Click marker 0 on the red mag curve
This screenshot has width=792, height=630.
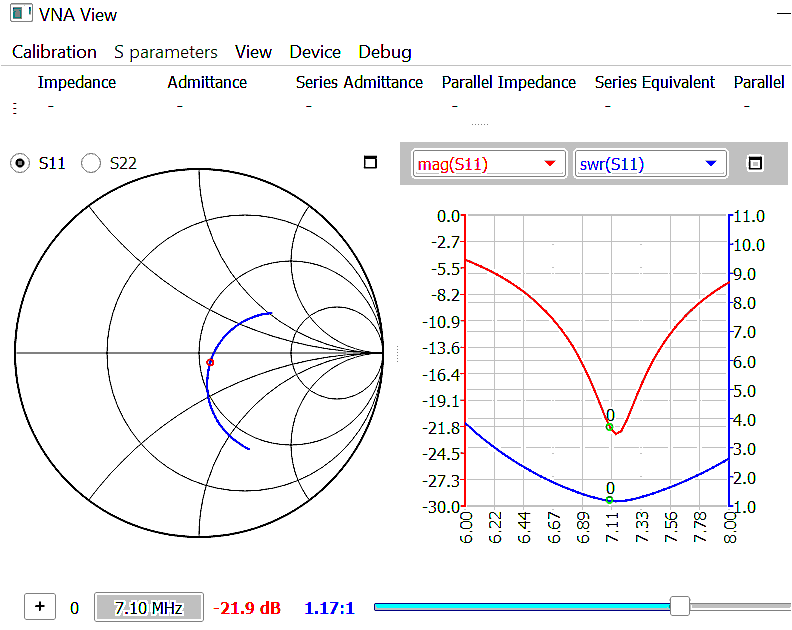tap(610, 427)
